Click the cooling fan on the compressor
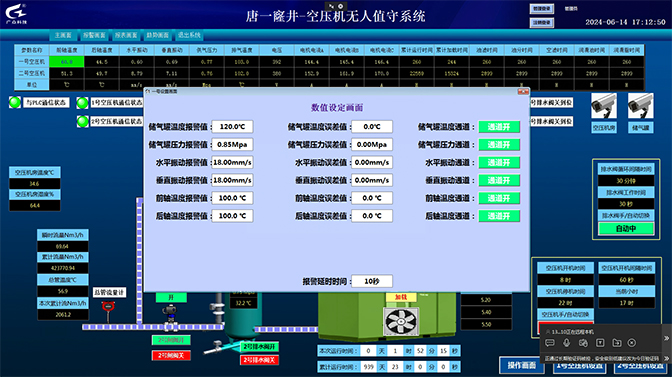The width and height of the screenshot is (672, 377). (x=401, y=321)
